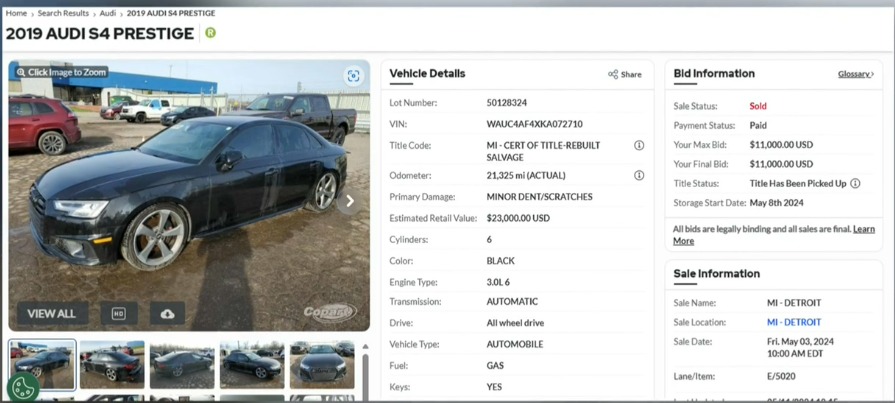
Task: Click the Share icon in Vehicle Details
Action: (x=624, y=75)
